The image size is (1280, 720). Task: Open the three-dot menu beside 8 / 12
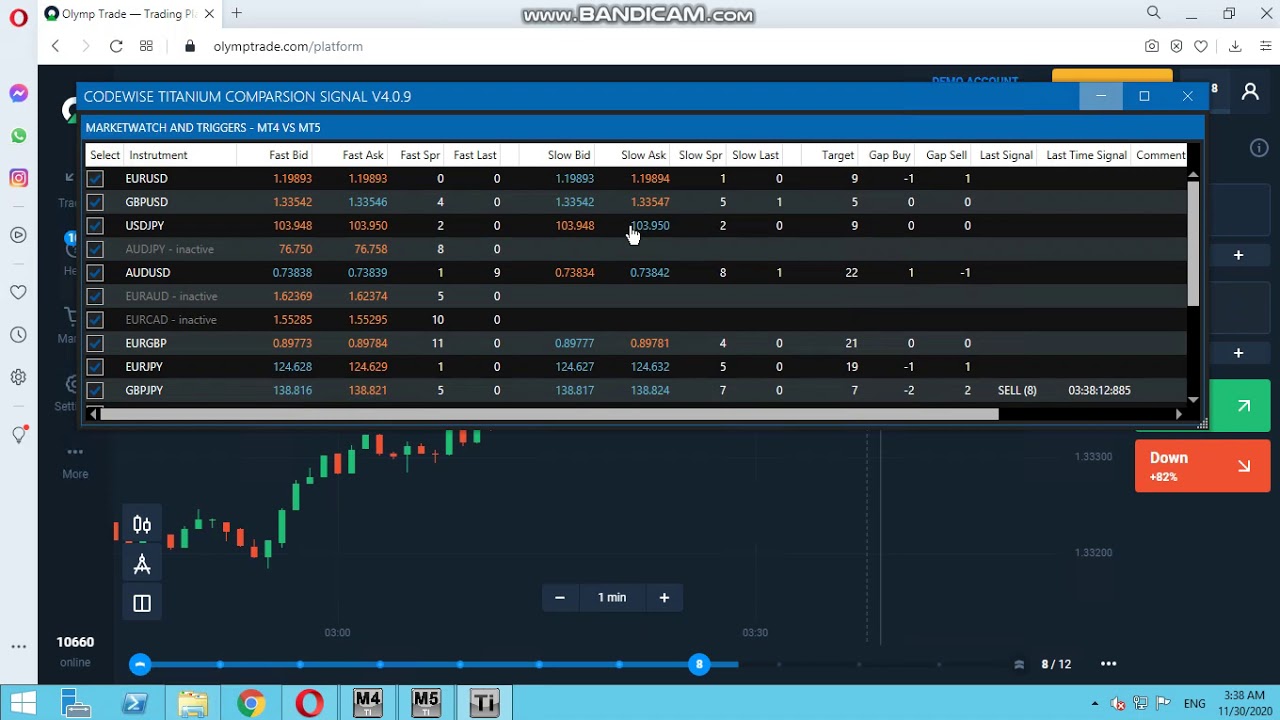[x=1108, y=664]
